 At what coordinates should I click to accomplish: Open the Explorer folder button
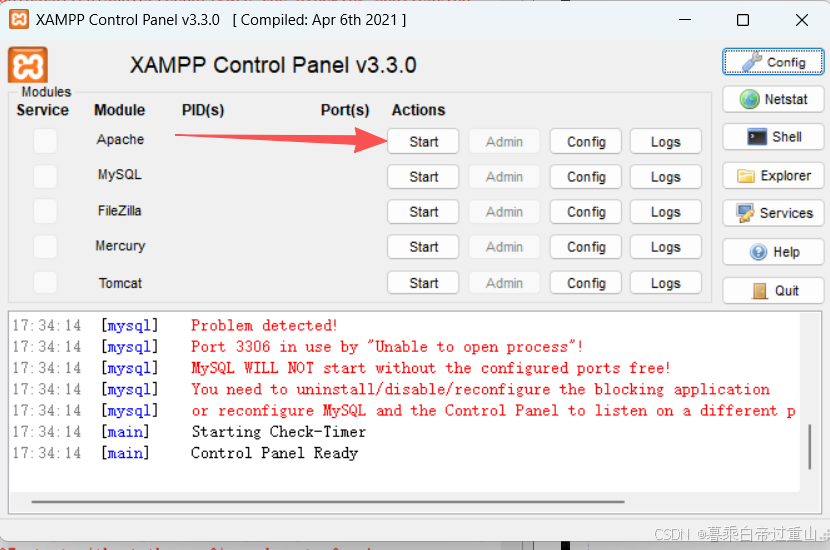773,176
